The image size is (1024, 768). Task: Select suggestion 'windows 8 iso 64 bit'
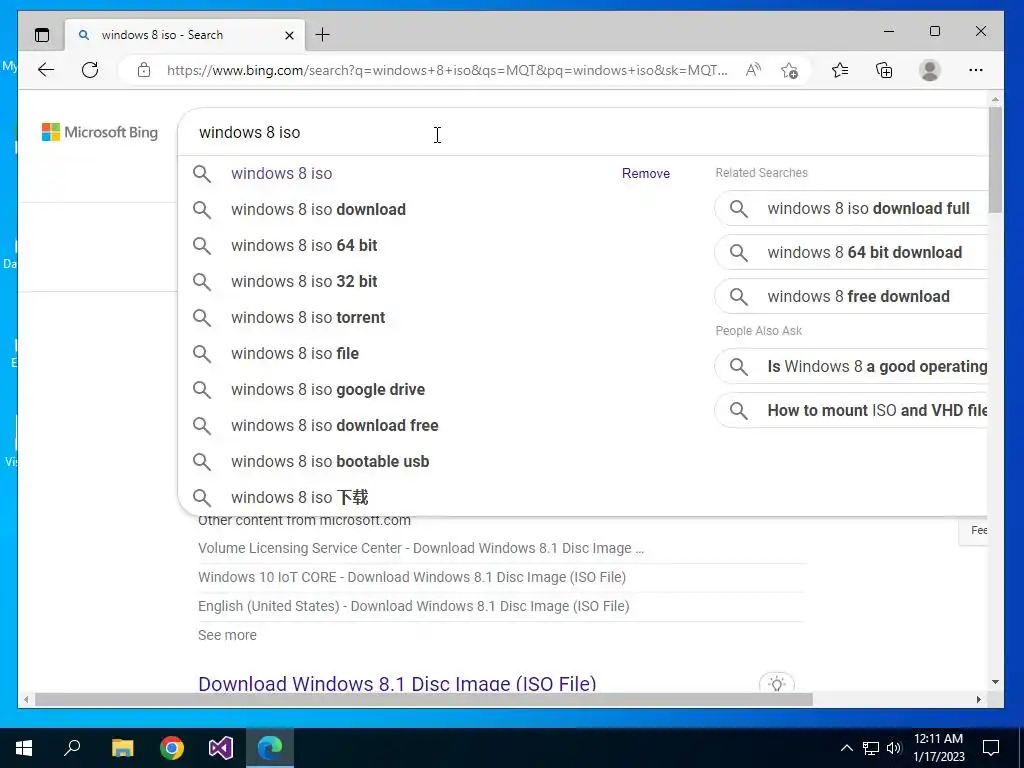pyautogui.click(x=304, y=246)
